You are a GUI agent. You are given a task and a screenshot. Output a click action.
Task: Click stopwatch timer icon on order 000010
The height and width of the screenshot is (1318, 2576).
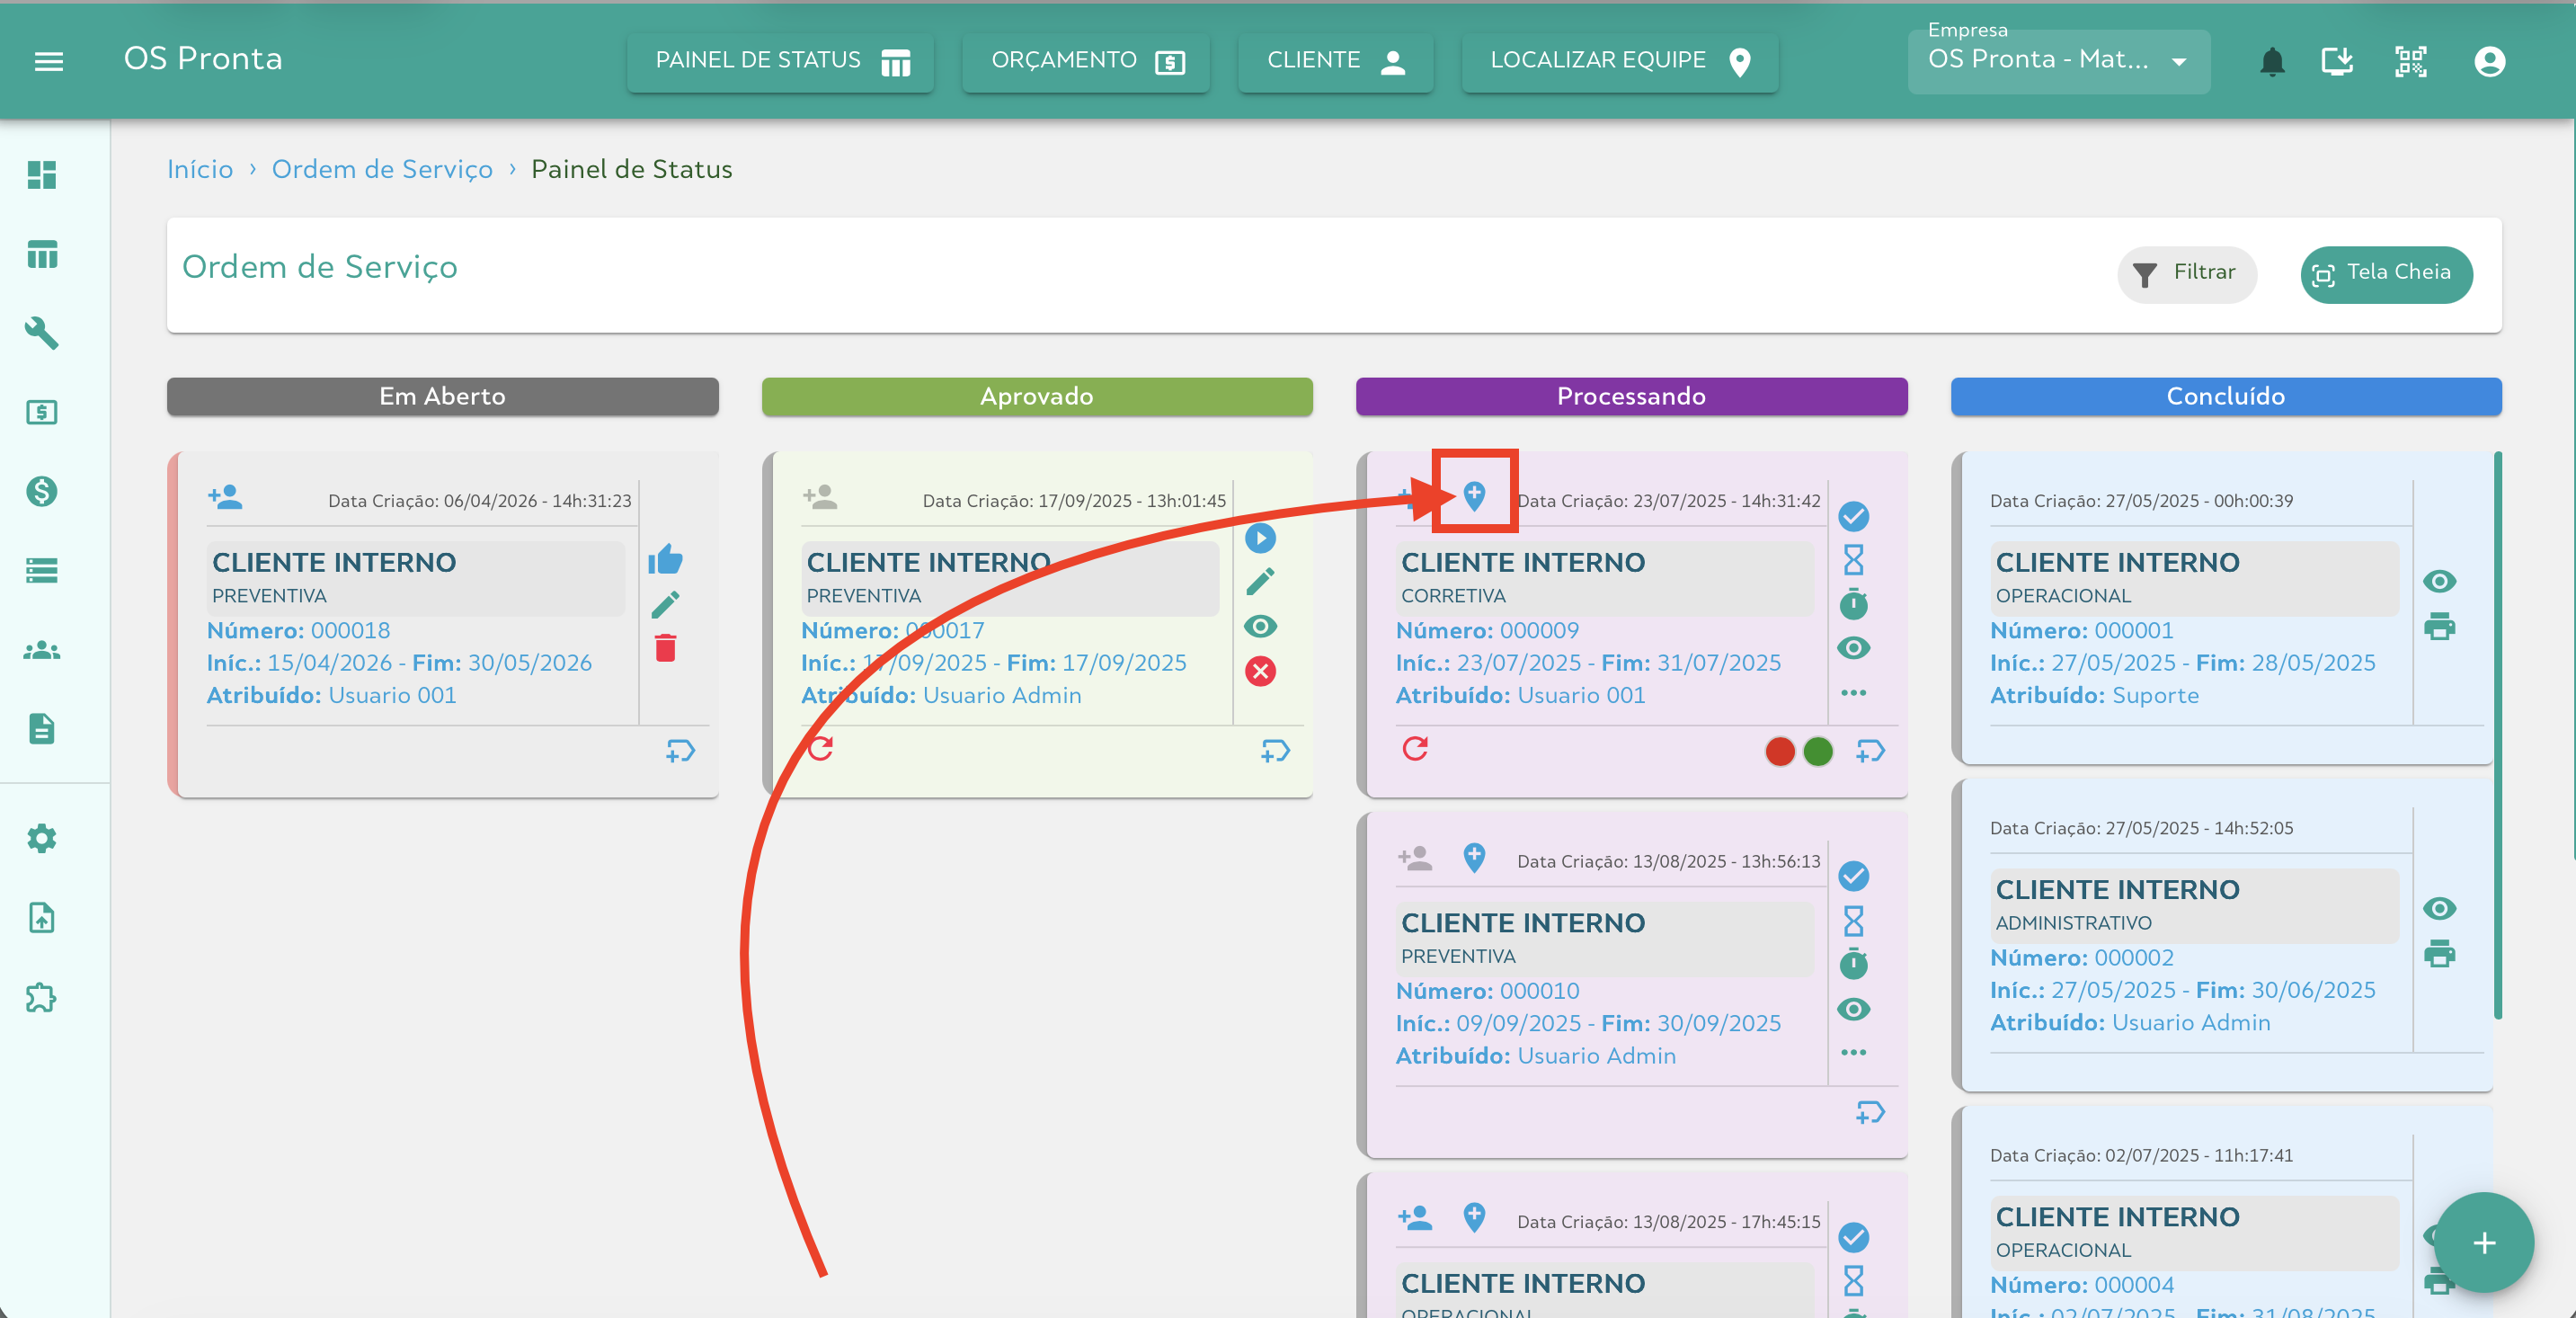(x=1853, y=965)
